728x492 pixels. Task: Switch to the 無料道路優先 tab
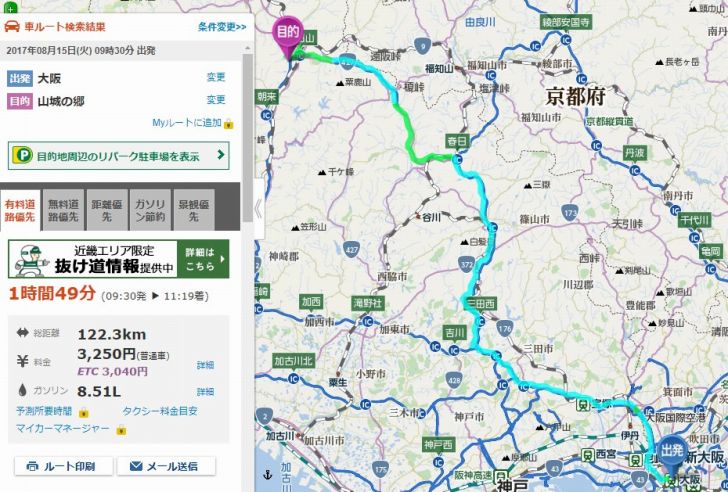coord(63,210)
